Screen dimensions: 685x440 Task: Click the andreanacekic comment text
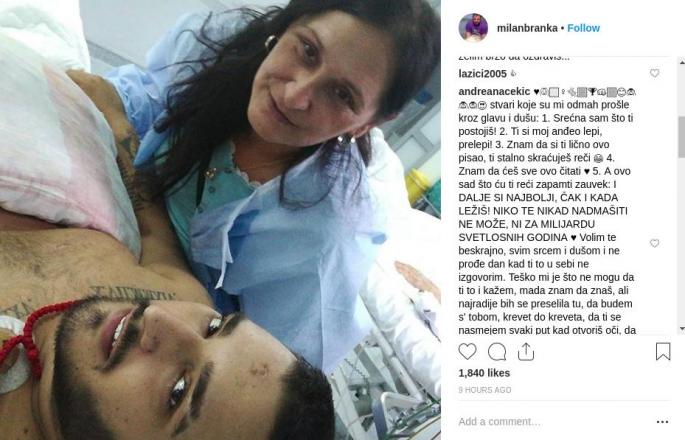pyautogui.click(x=546, y=211)
